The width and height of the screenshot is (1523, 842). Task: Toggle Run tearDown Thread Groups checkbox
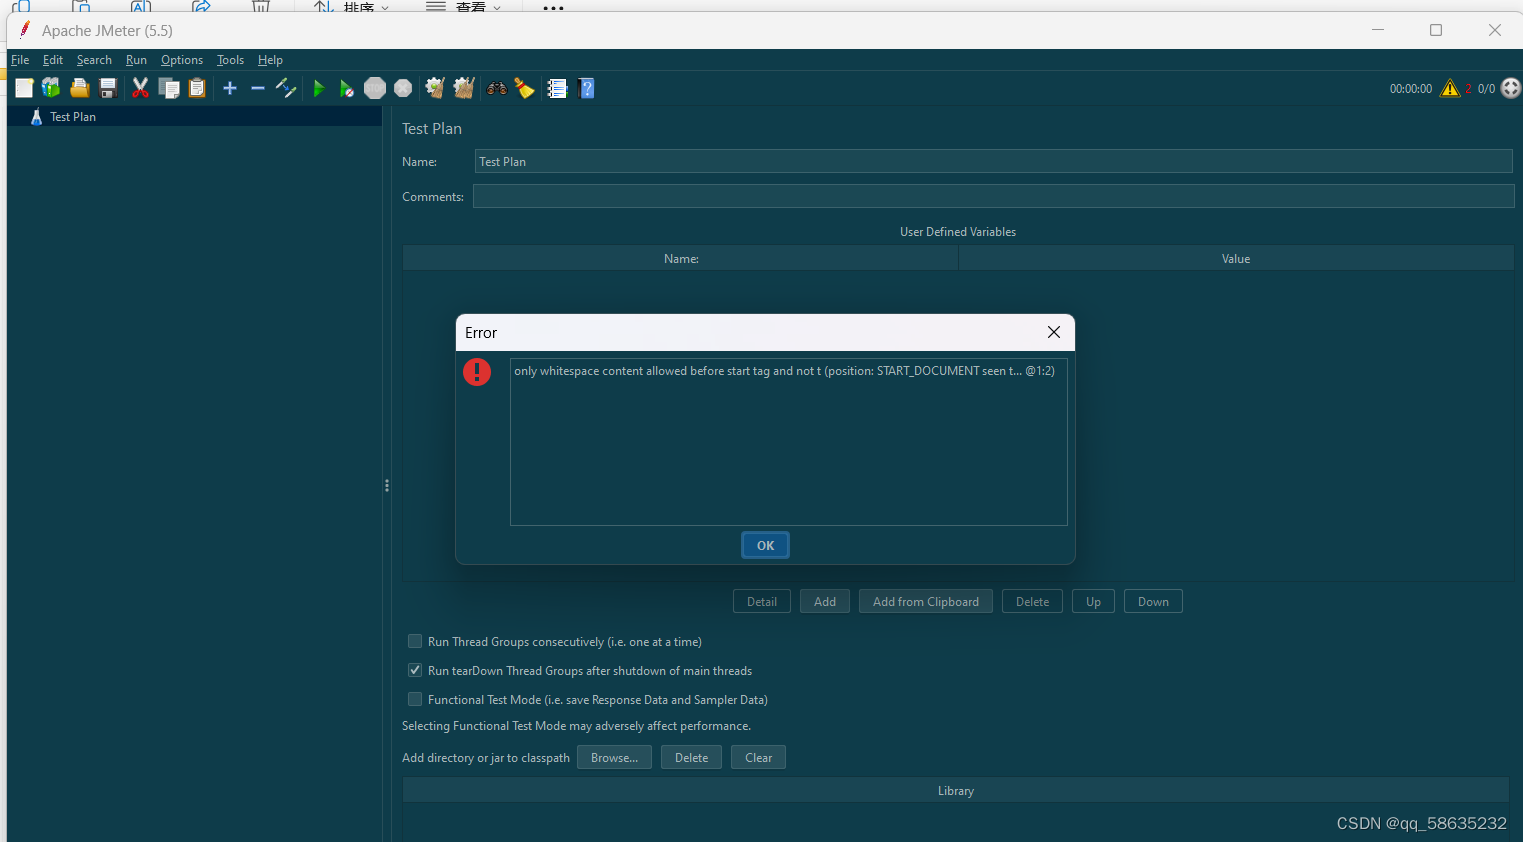[x=415, y=670]
